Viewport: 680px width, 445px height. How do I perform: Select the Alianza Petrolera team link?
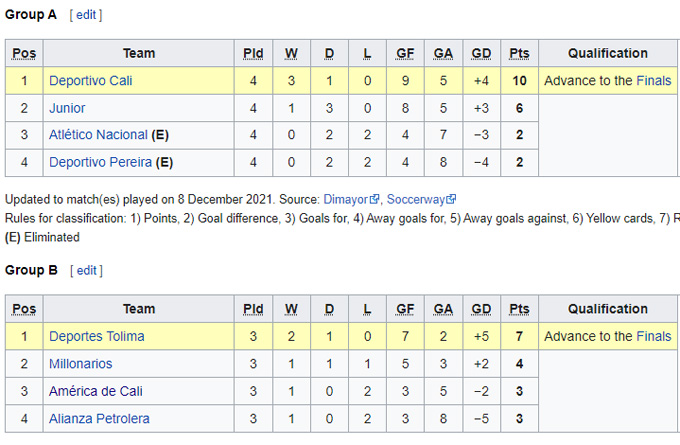pyautogui.click(x=99, y=418)
